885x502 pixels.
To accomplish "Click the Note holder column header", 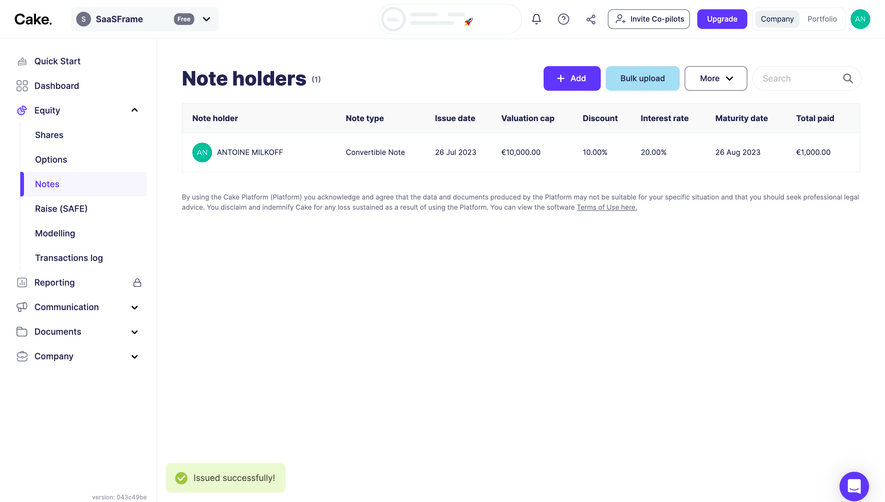I will click(215, 119).
